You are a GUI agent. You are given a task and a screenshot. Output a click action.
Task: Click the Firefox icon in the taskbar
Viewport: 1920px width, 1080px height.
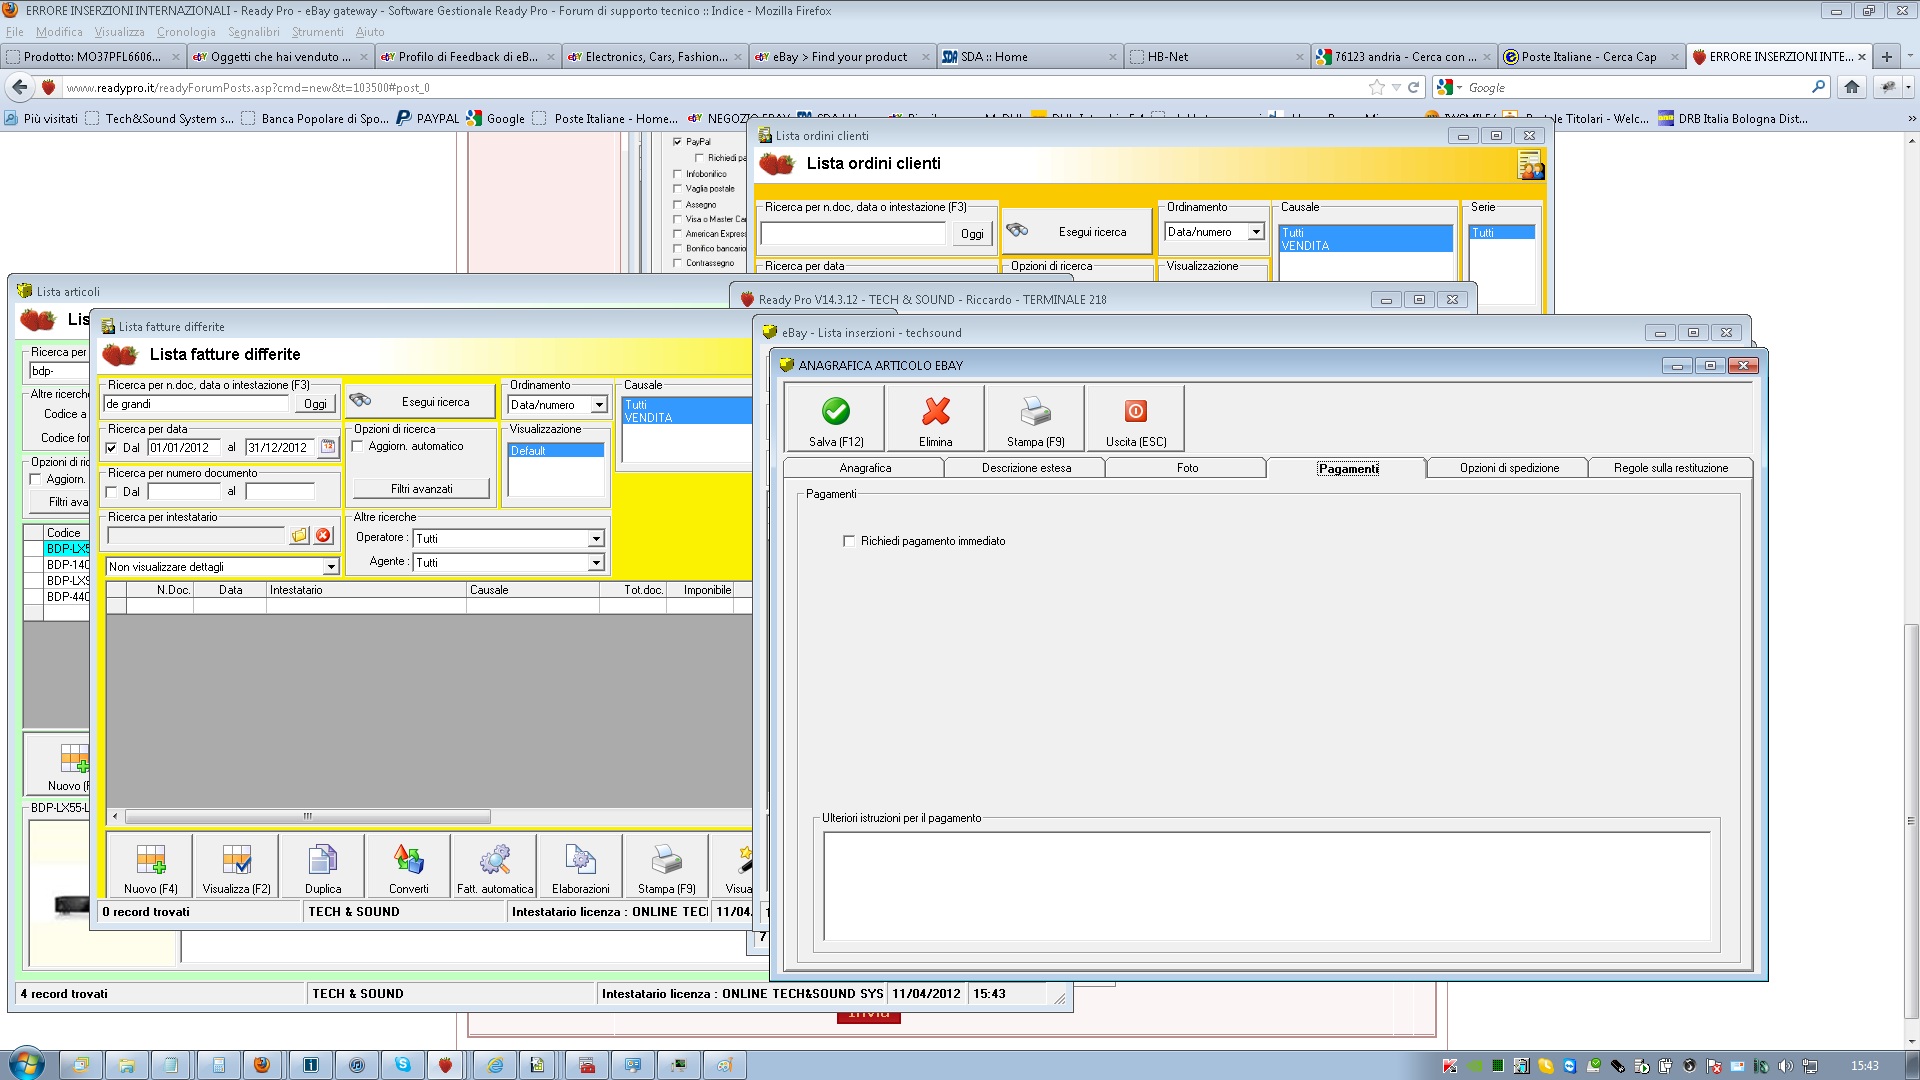(262, 1065)
